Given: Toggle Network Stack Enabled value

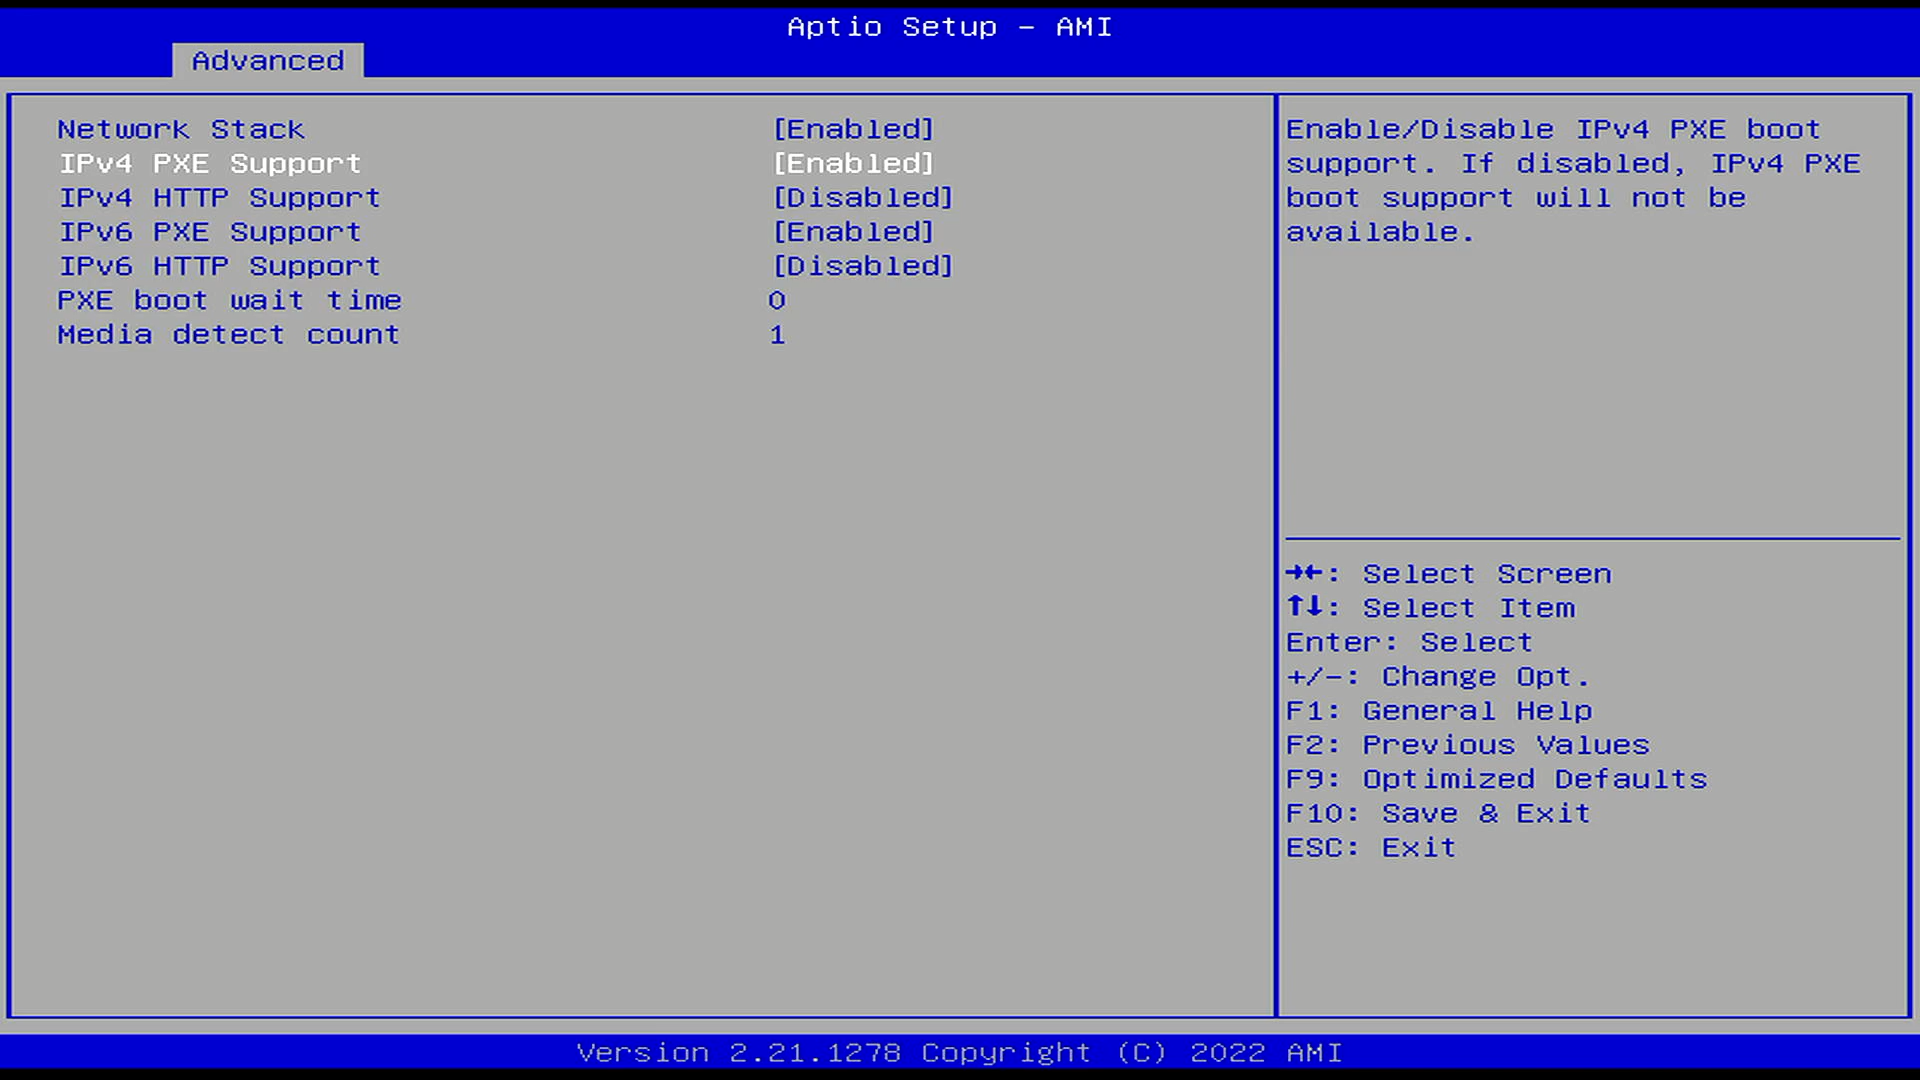Looking at the screenshot, I should pos(853,130).
